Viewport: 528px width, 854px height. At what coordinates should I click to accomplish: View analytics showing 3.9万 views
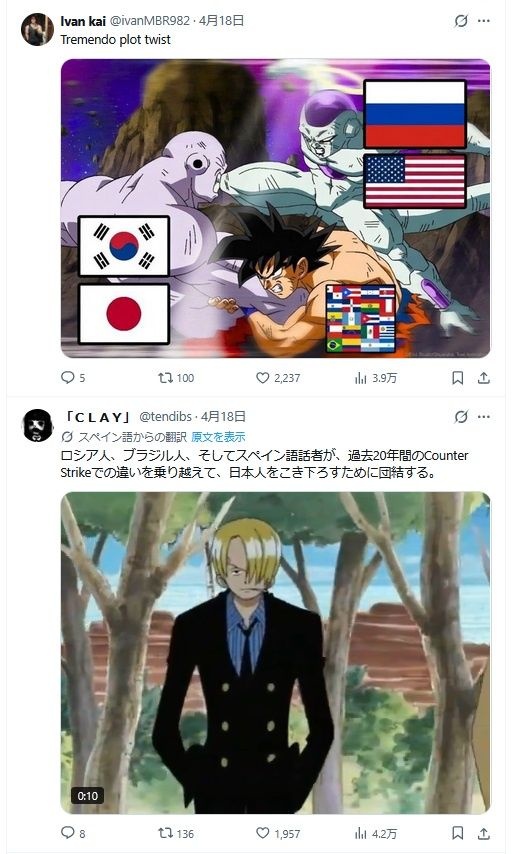pos(375,377)
